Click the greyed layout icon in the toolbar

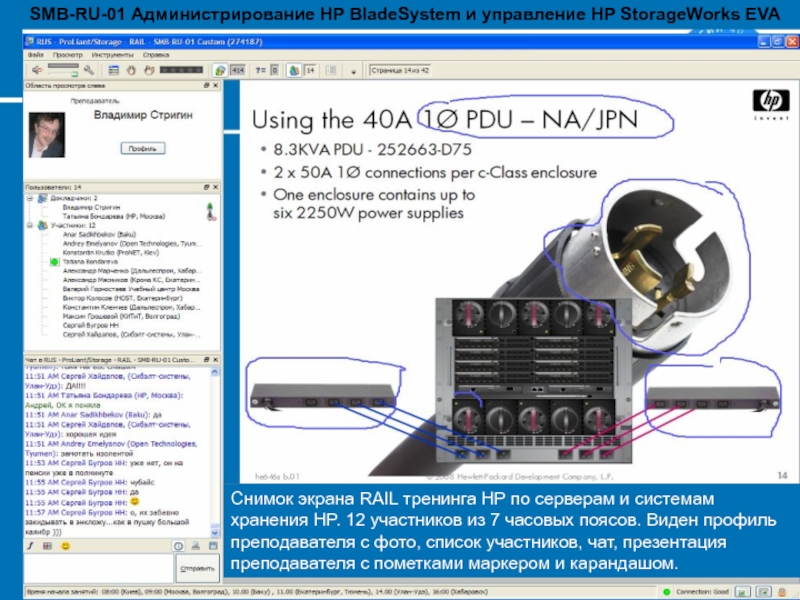point(331,70)
